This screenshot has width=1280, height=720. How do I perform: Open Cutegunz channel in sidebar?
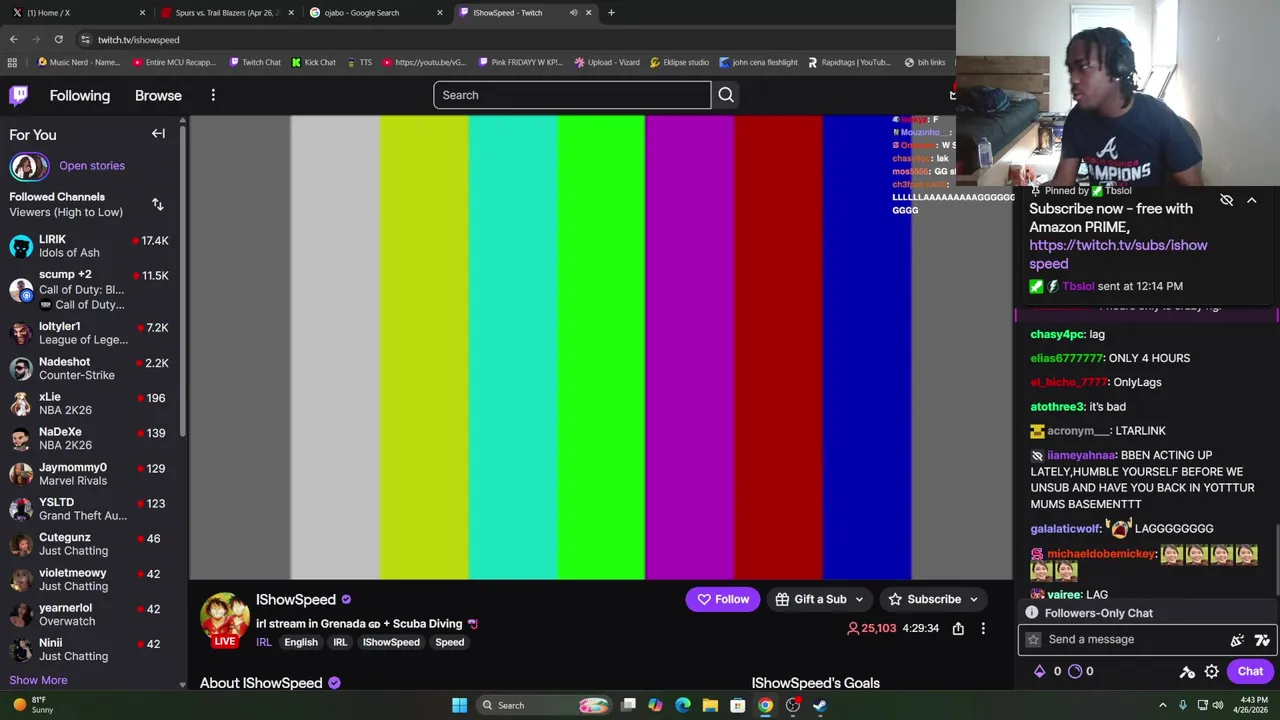(90, 544)
